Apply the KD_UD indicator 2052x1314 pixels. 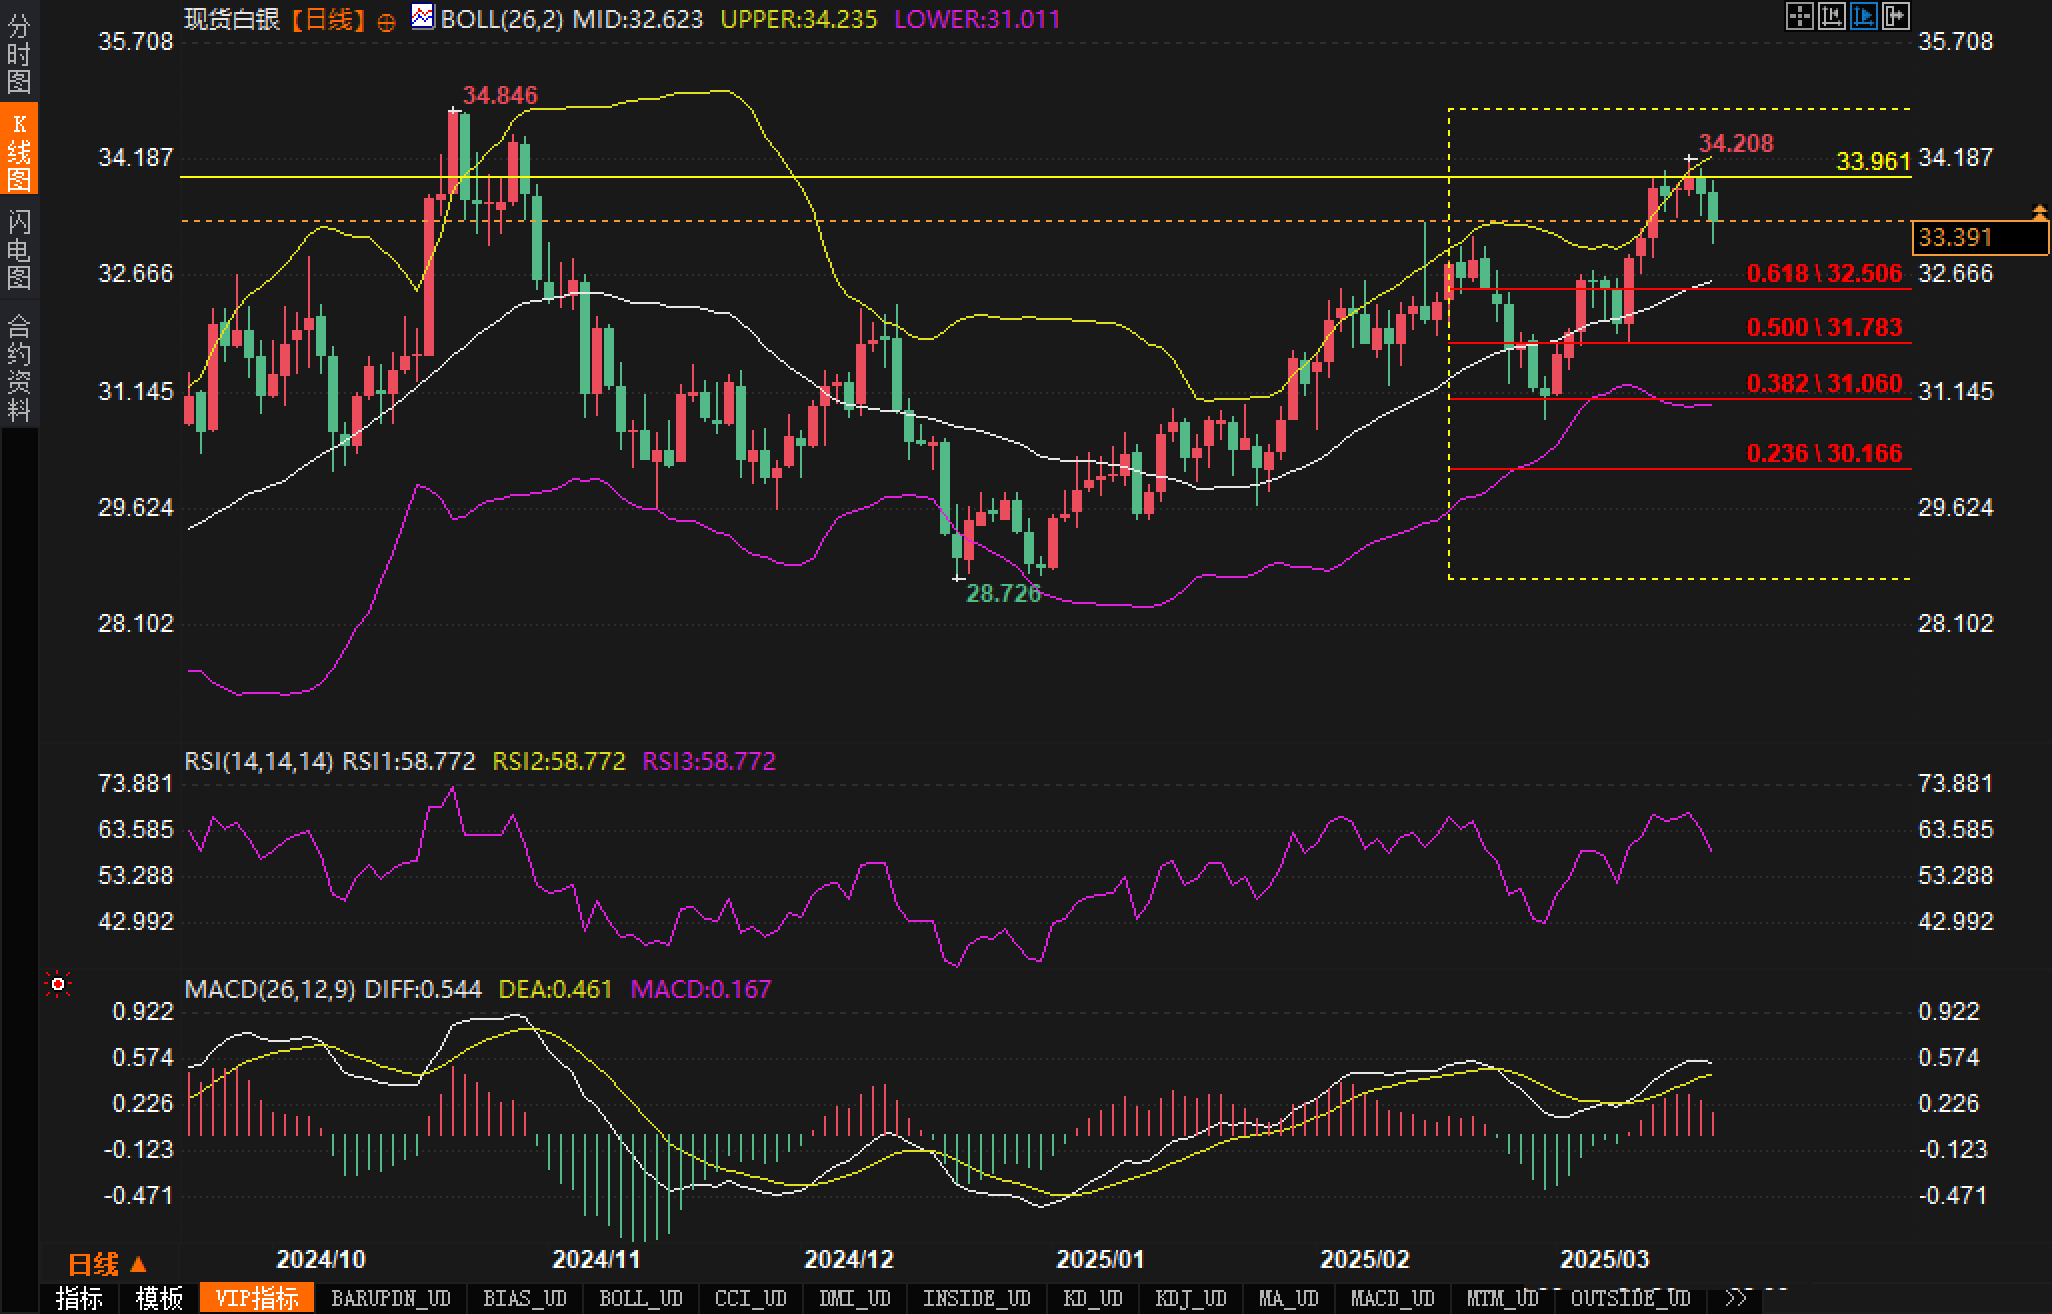[1092, 1298]
